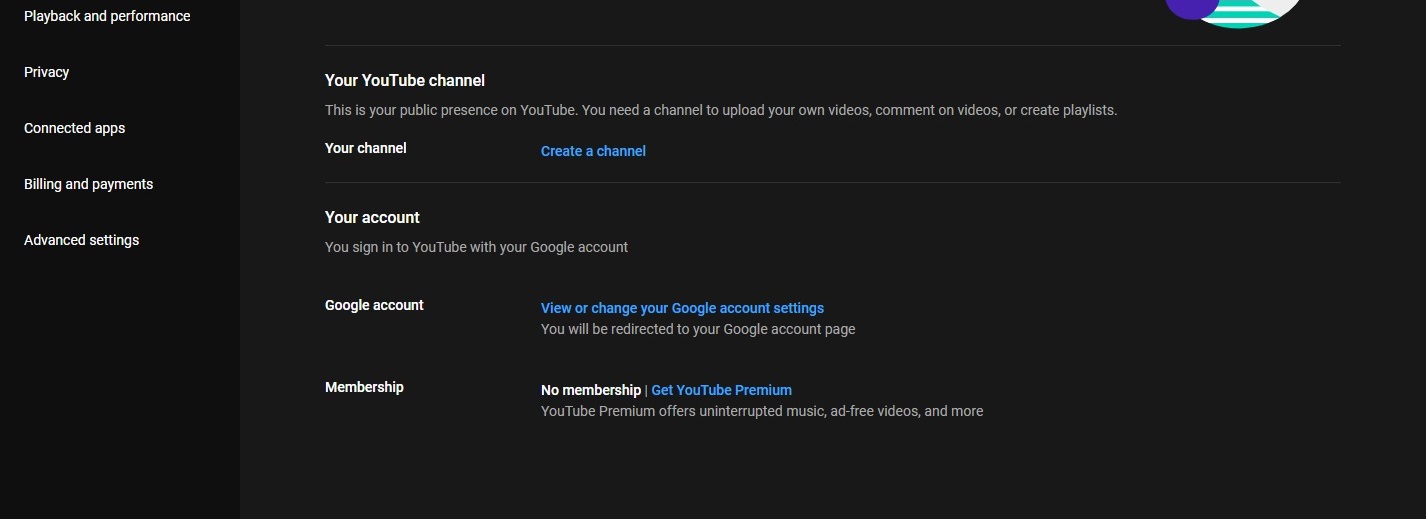
Task: Select the Your YouTube channel heading
Action: point(405,80)
